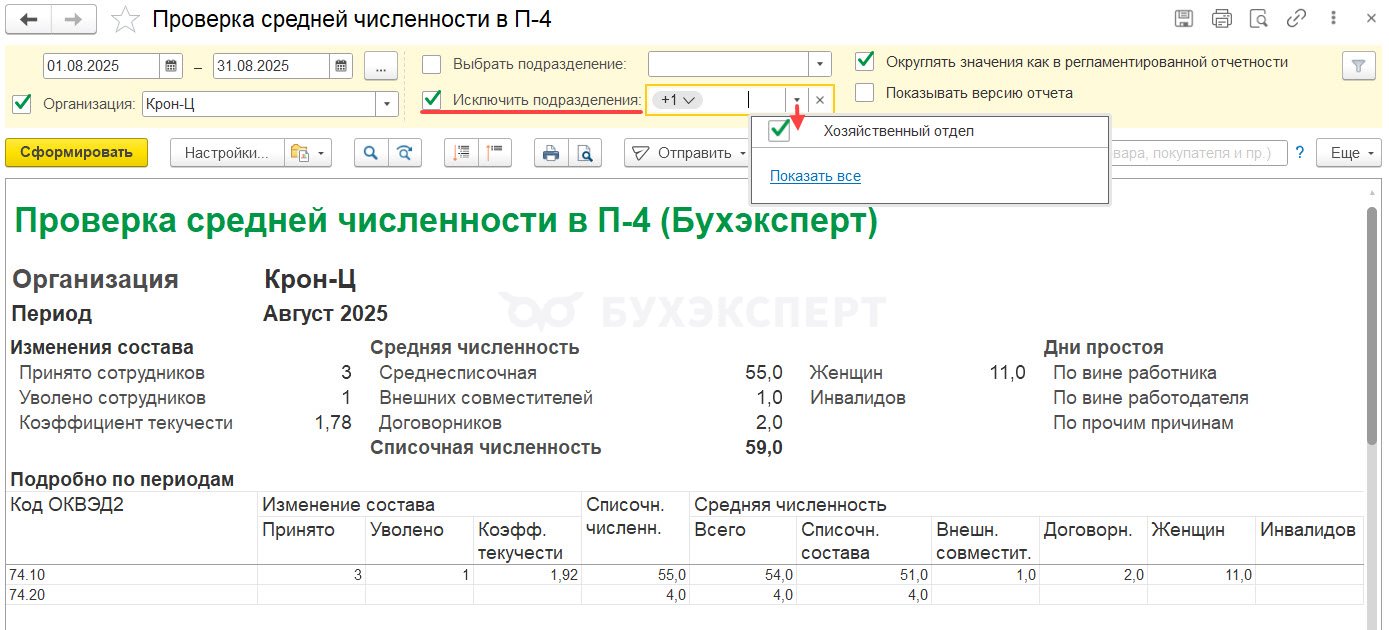Go back with the left arrow button

click(29, 19)
